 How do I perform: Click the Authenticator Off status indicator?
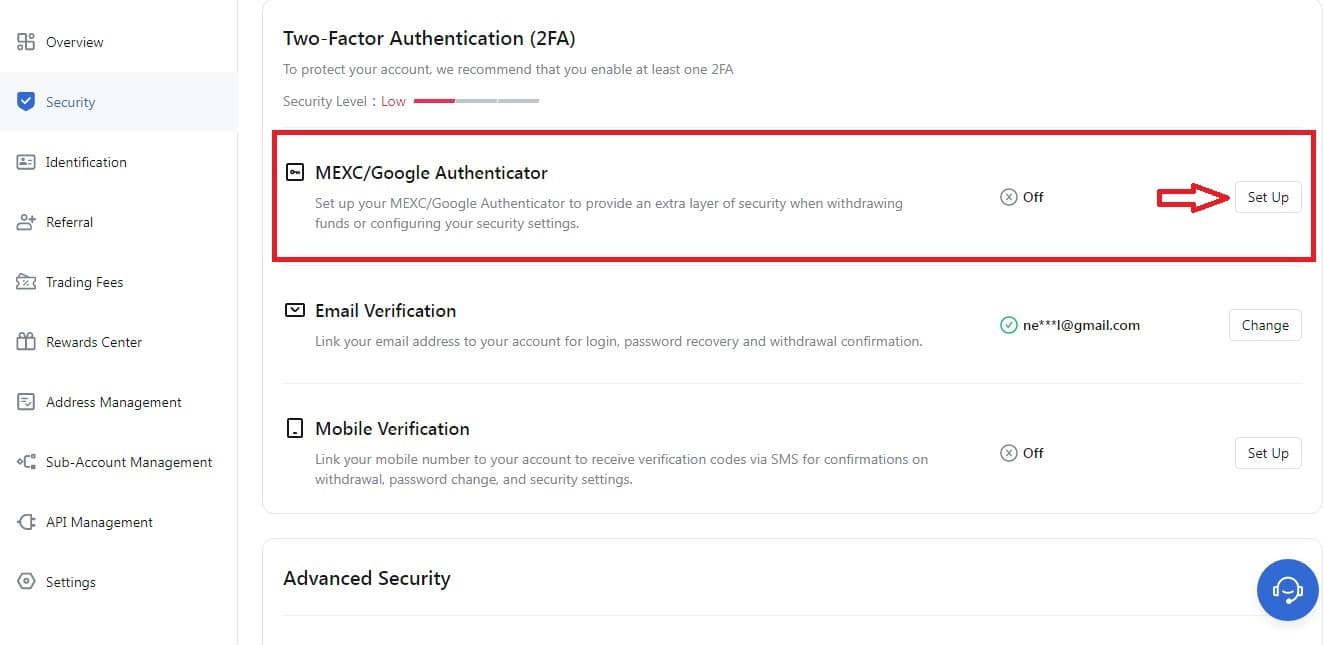pyautogui.click(x=1022, y=197)
